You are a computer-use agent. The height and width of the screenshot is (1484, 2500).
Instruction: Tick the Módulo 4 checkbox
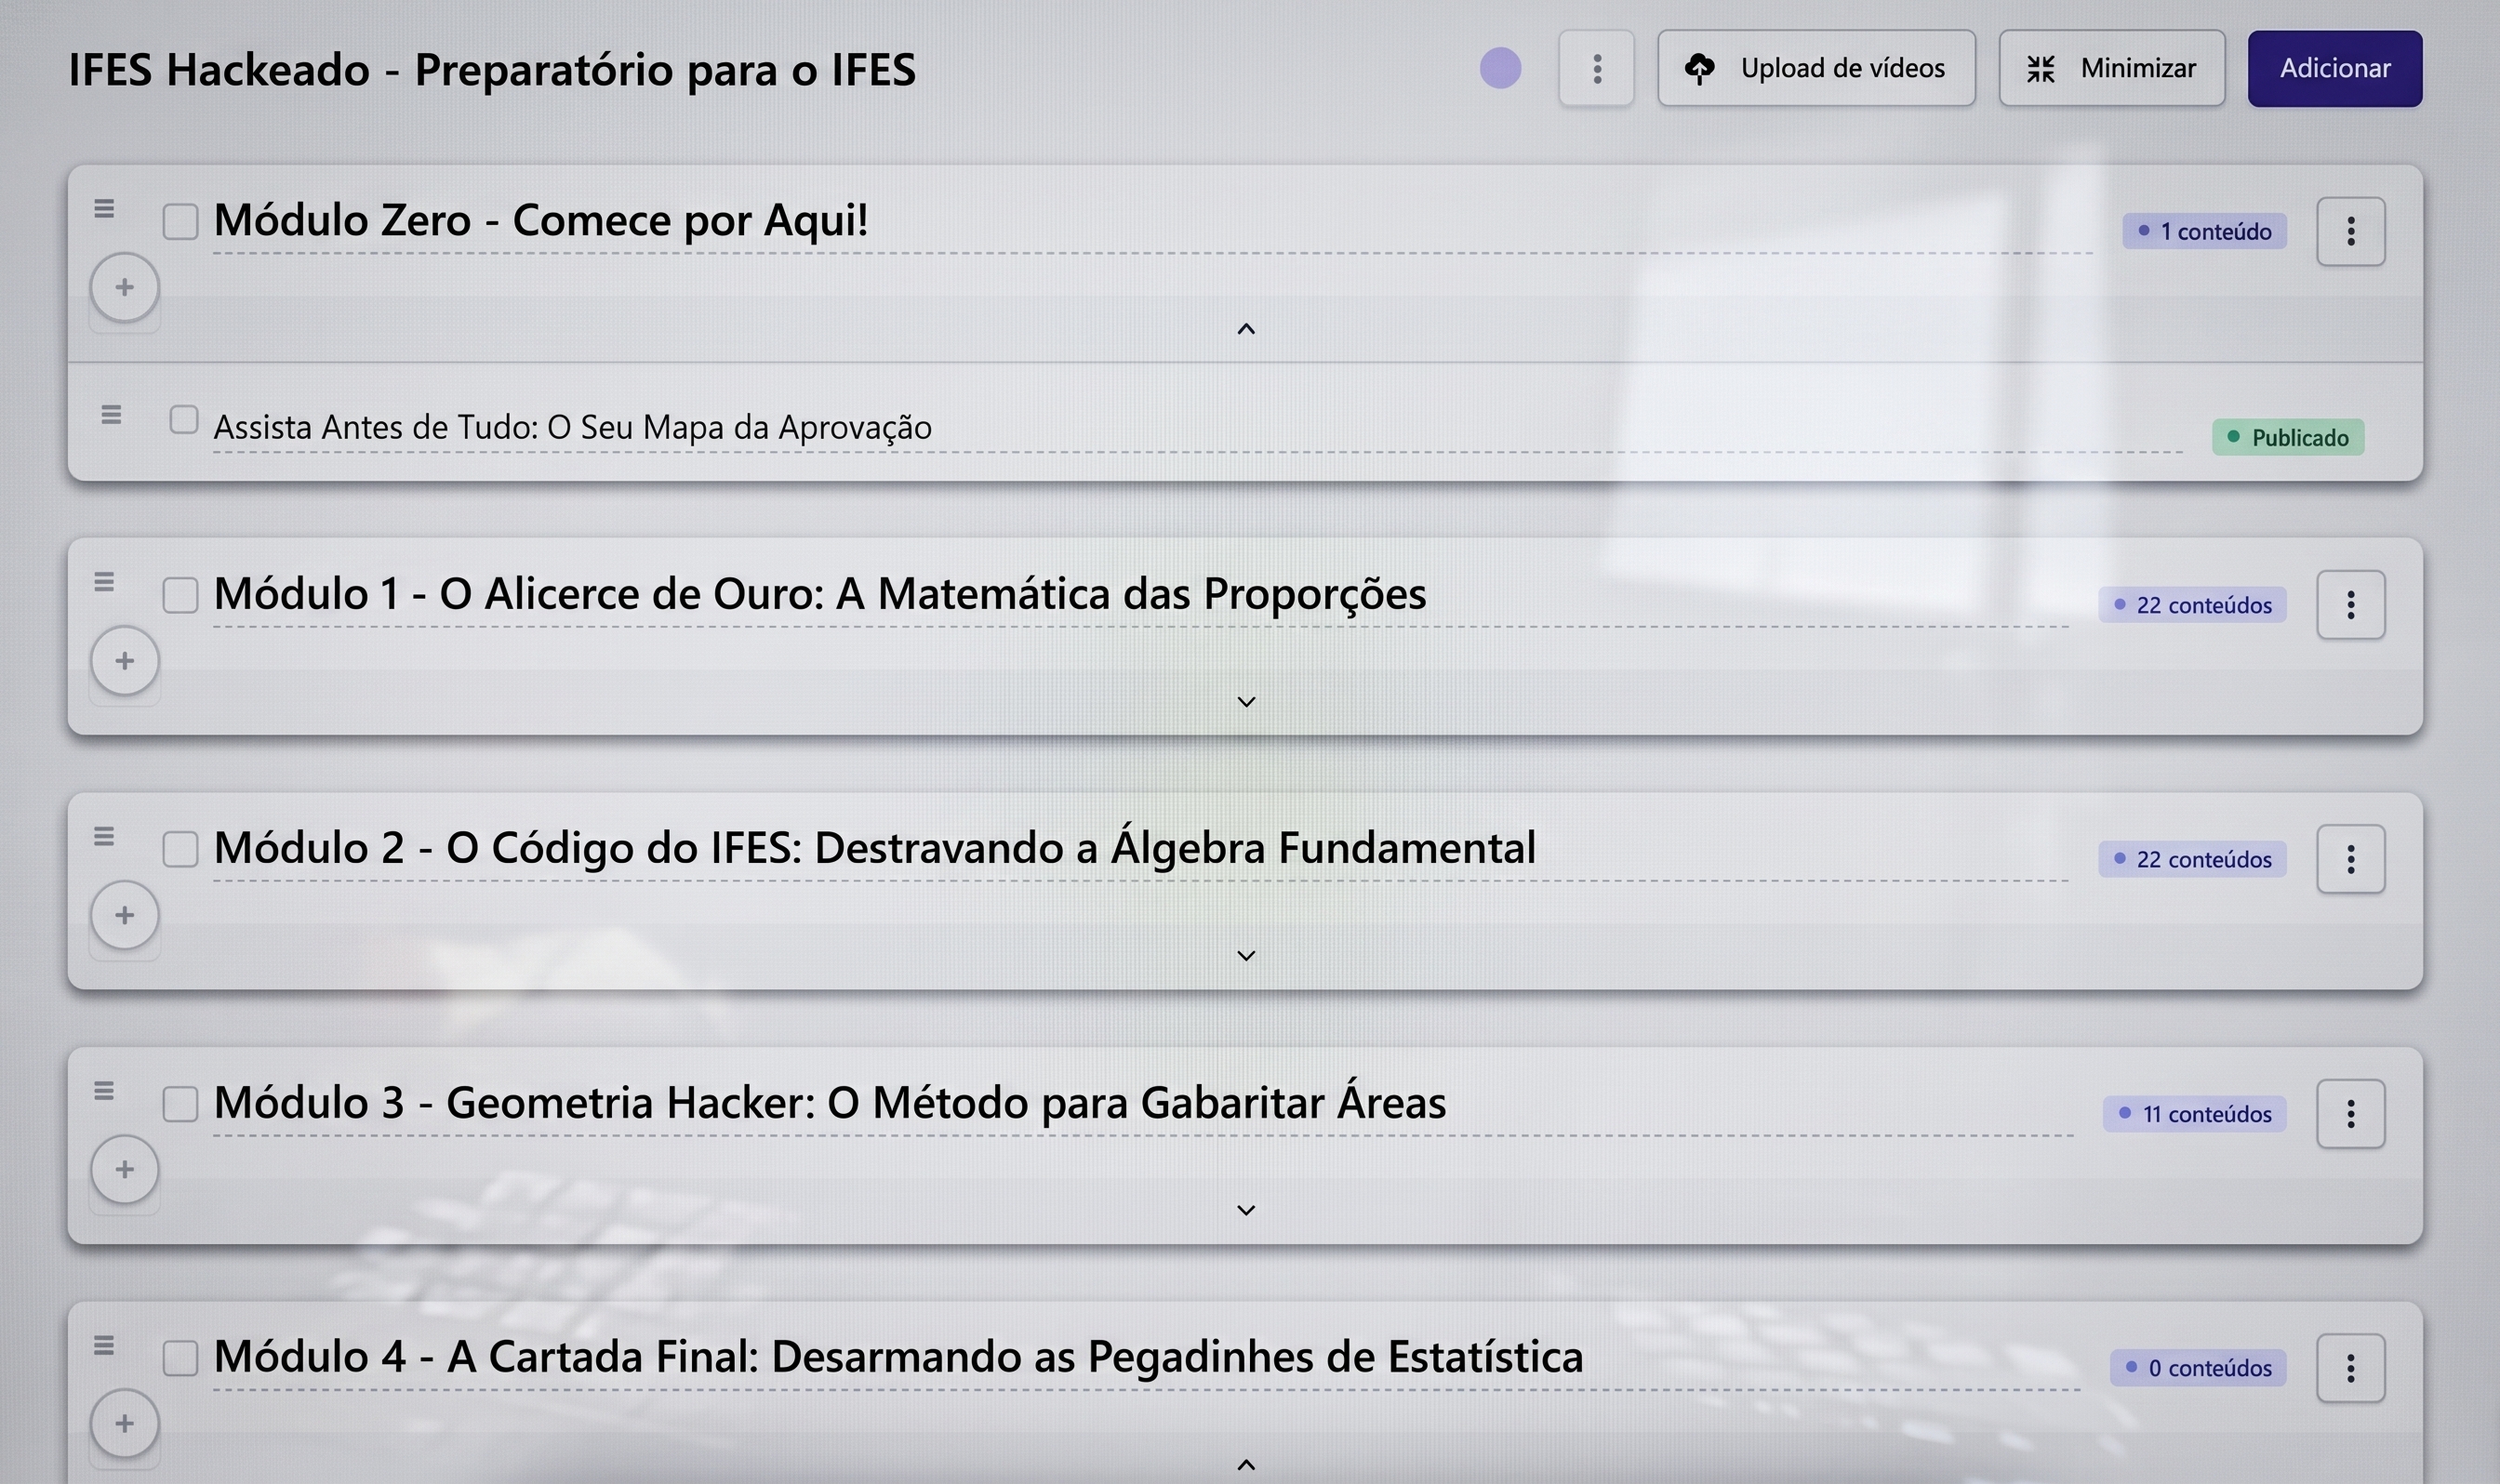[180, 1357]
